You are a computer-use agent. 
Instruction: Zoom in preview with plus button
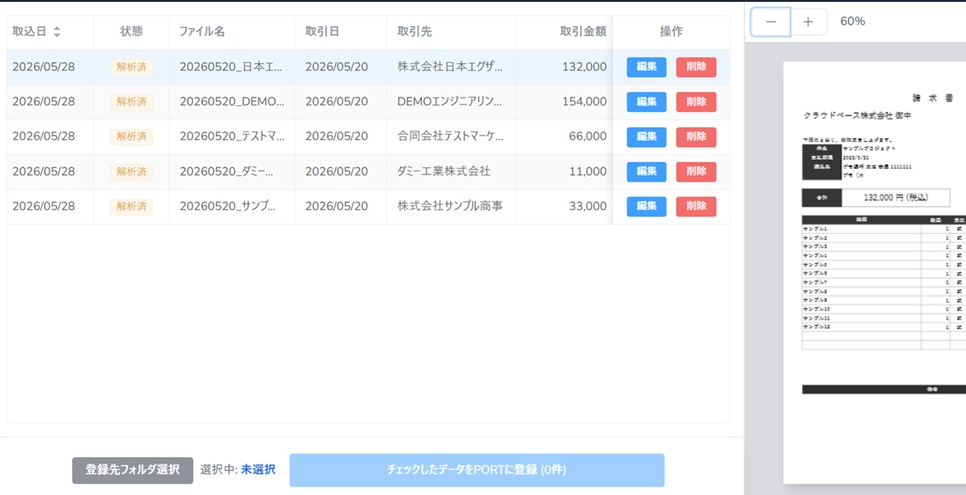[x=808, y=22]
